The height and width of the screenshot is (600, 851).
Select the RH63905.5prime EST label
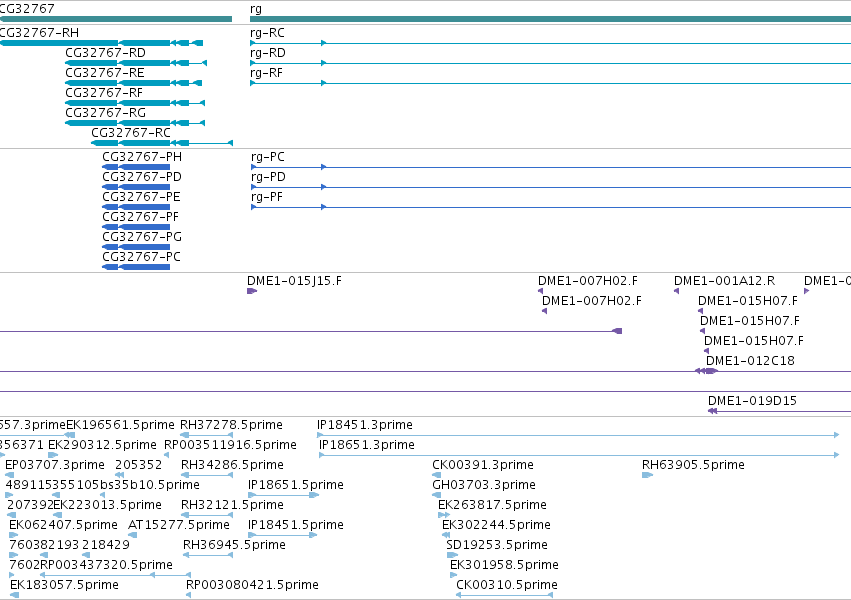point(693,465)
